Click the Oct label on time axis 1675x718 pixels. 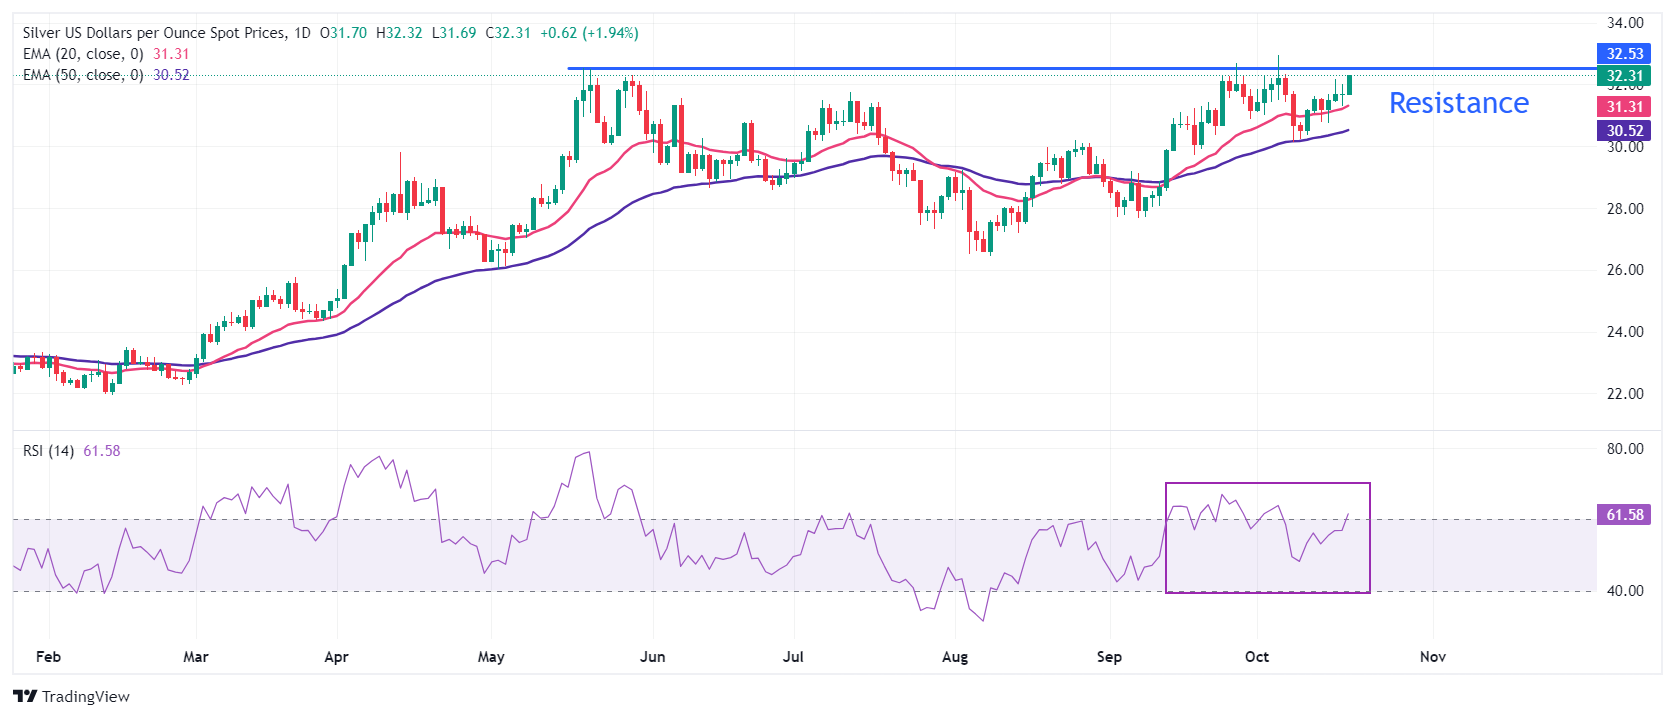tap(1257, 657)
